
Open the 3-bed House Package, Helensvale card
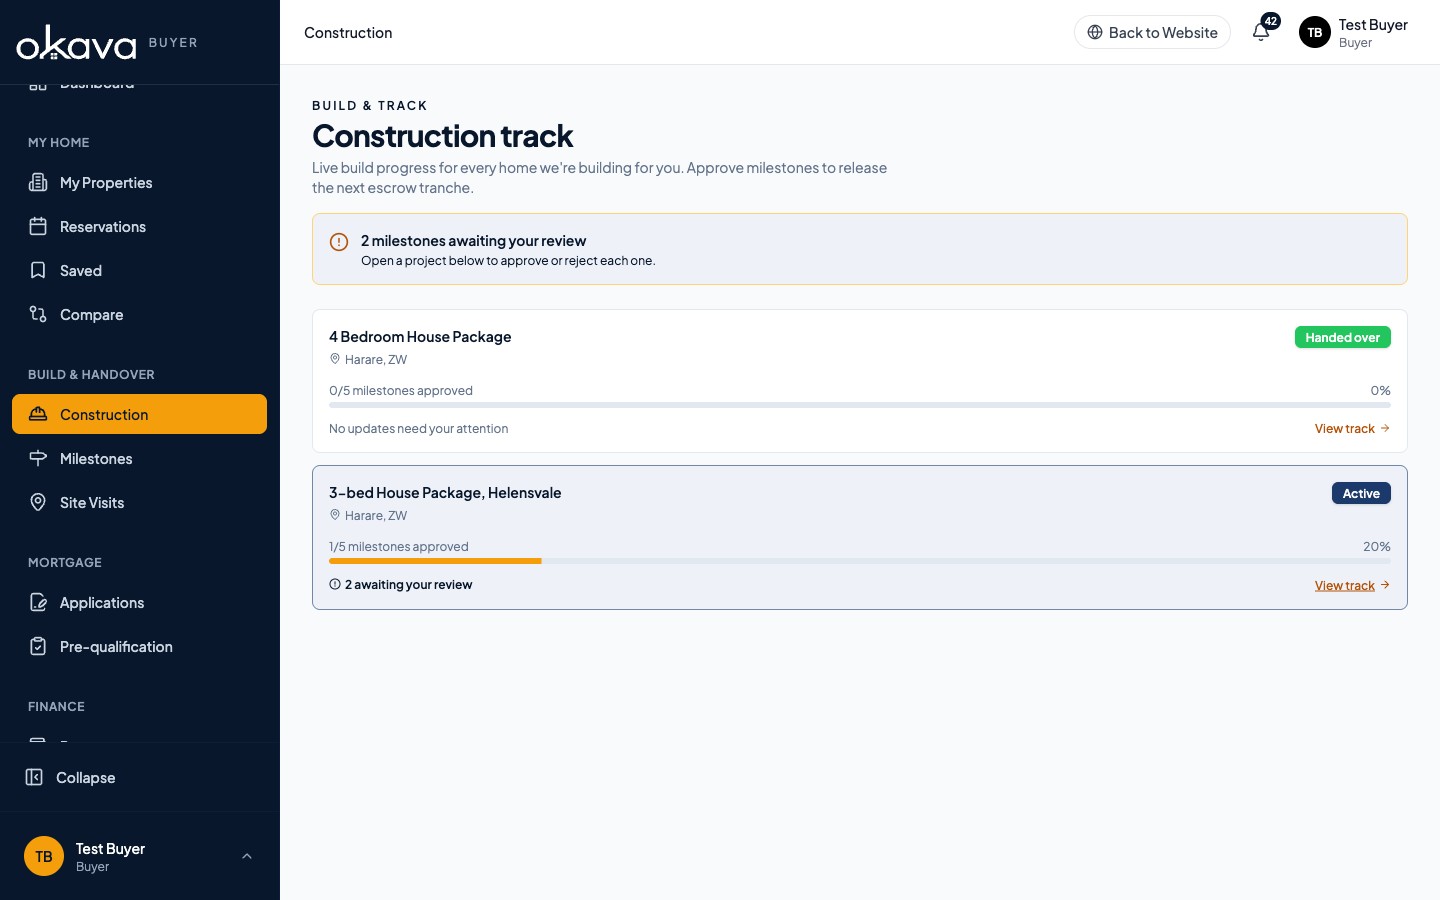(859, 537)
